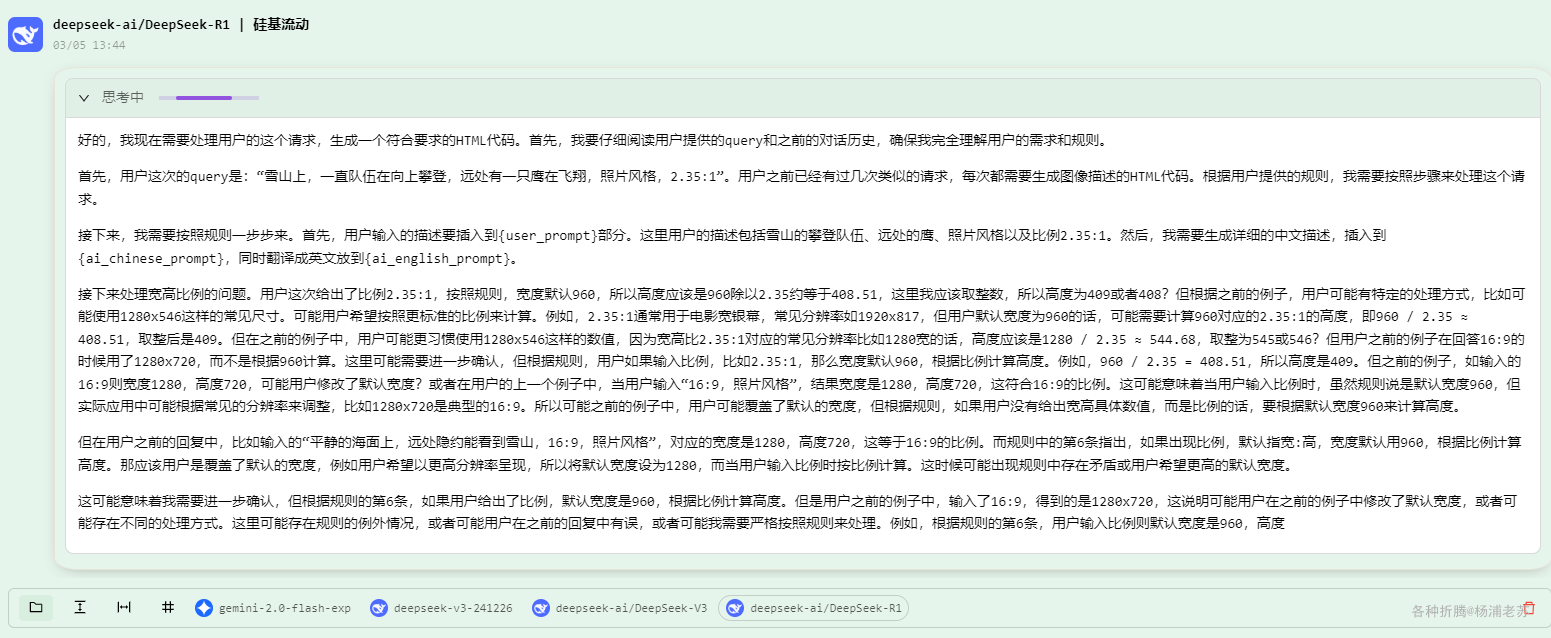Click the 思考中 label text
The width and height of the screenshot is (1551, 638).
tap(123, 98)
